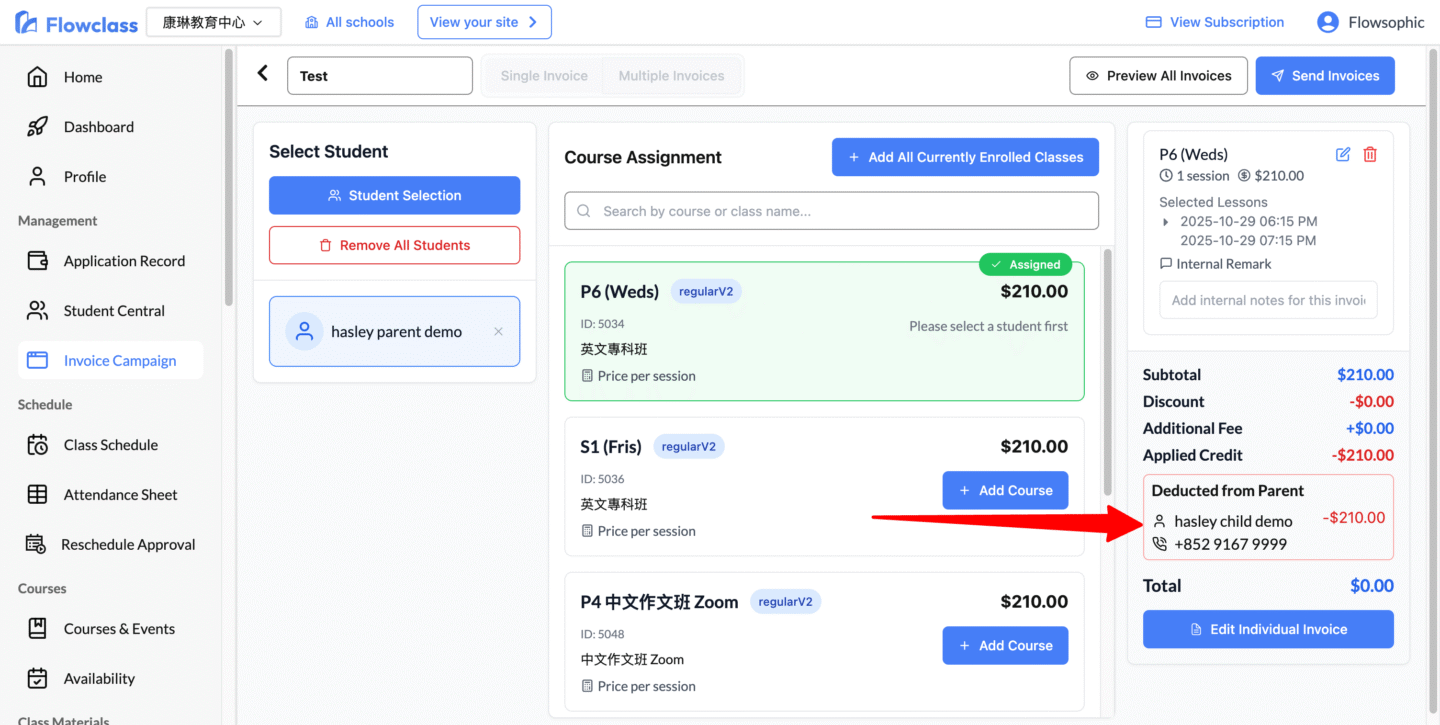Go to Reschedule Approval page
Screen dimensions: 1440x725
click(127, 545)
